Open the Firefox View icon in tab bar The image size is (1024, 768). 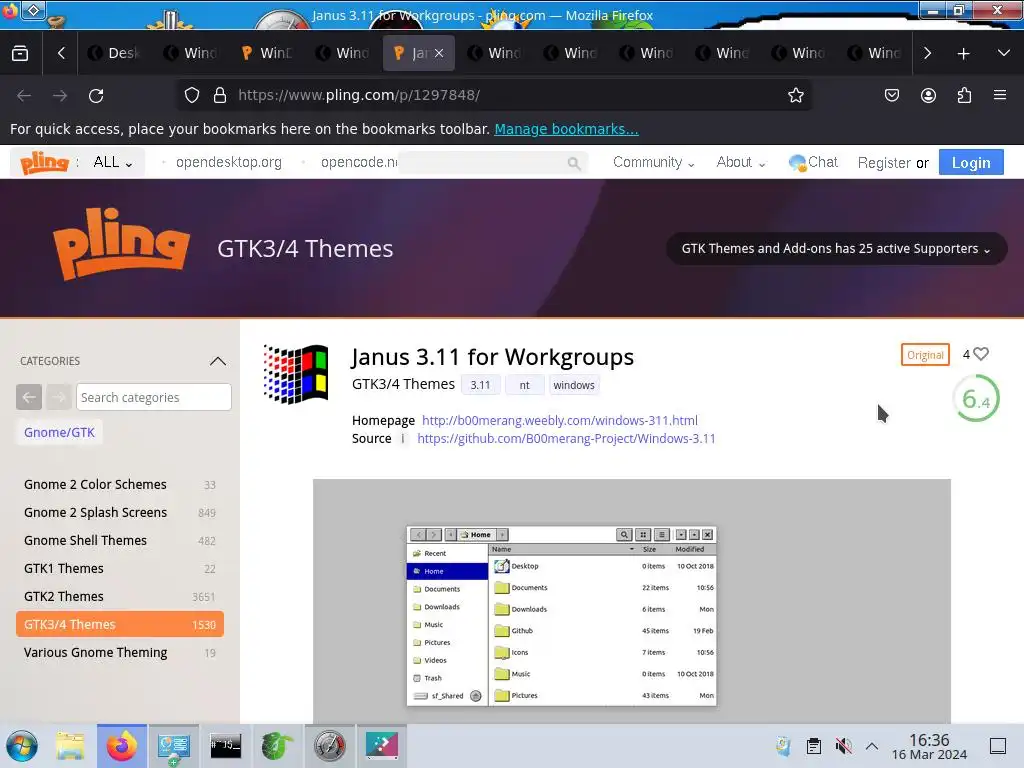(20, 53)
